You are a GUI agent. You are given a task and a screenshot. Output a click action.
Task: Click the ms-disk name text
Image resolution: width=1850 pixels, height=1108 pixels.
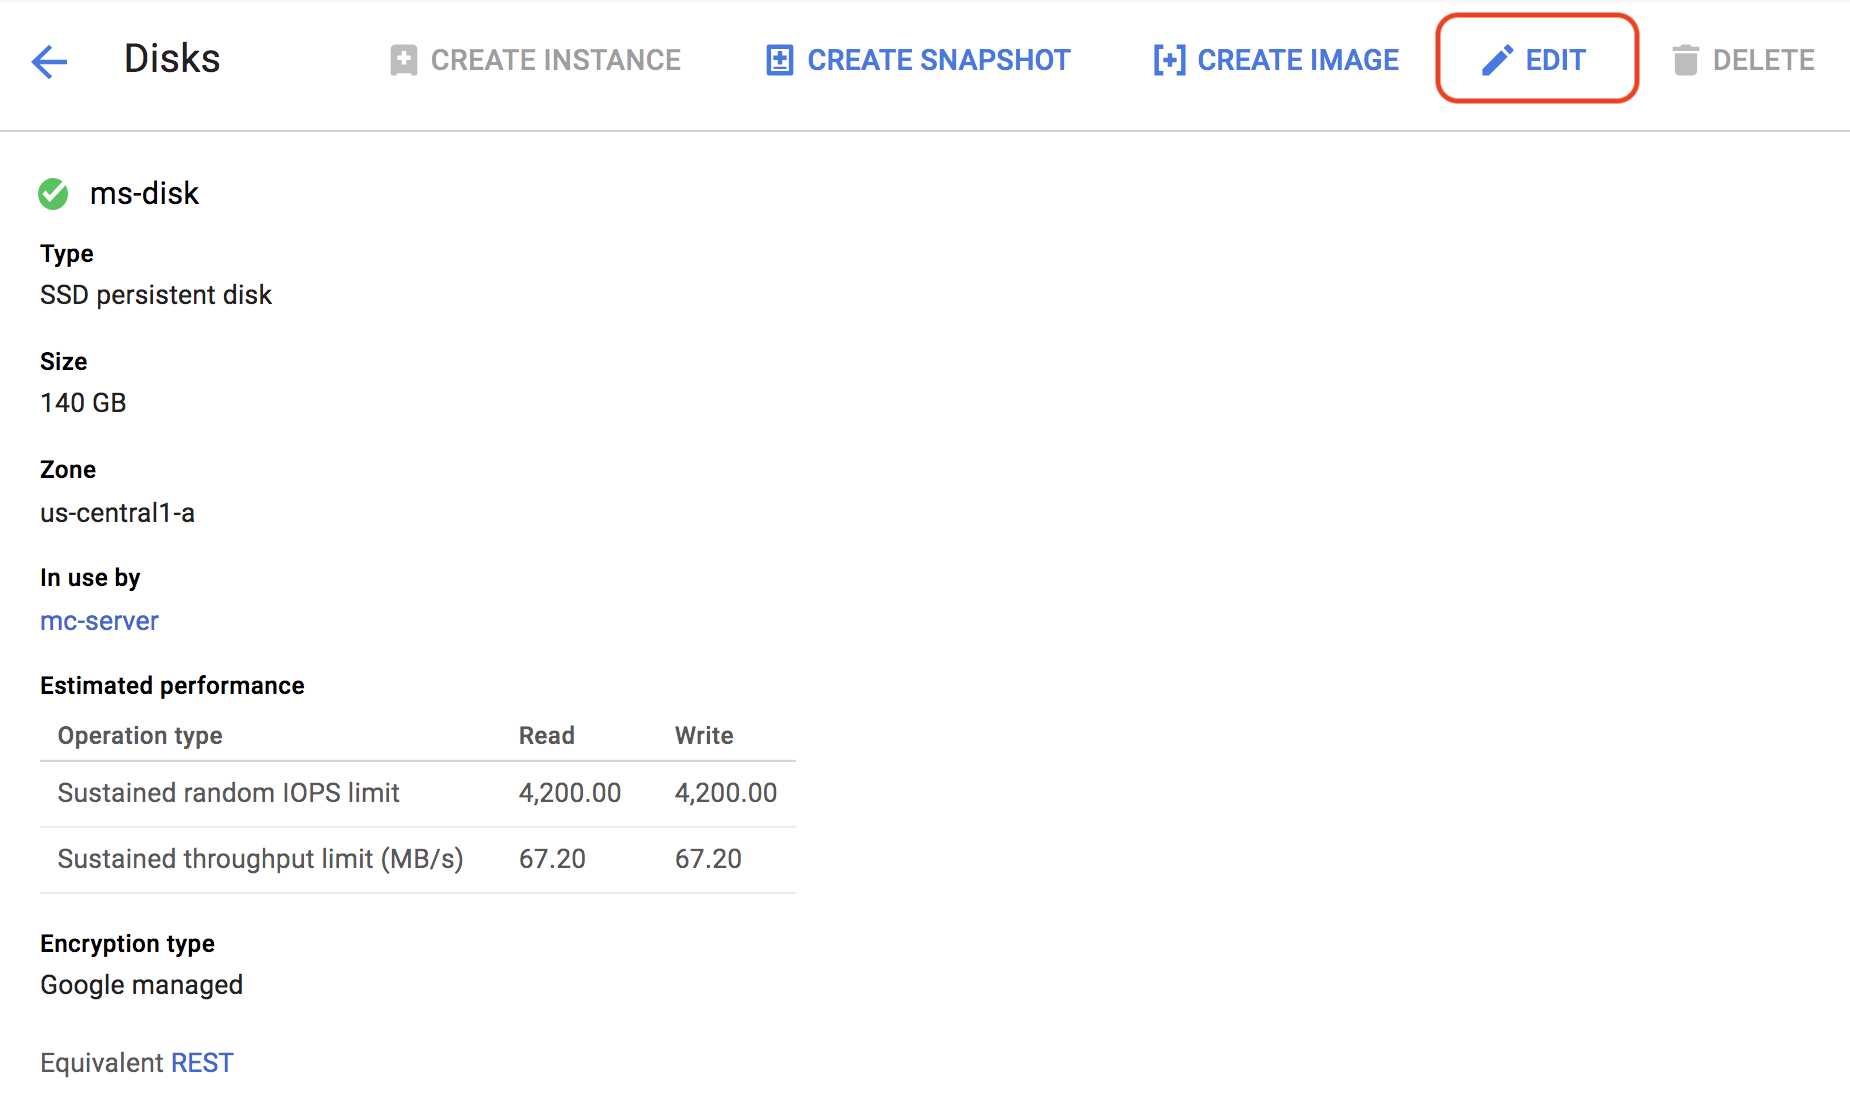click(x=144, y=193)
